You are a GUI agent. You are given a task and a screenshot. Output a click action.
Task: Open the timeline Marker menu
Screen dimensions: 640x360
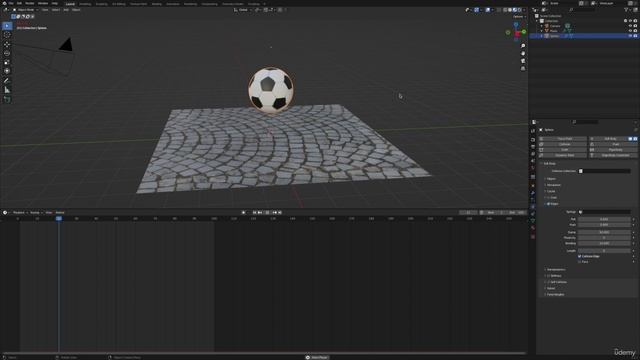(x=60, y=213)
